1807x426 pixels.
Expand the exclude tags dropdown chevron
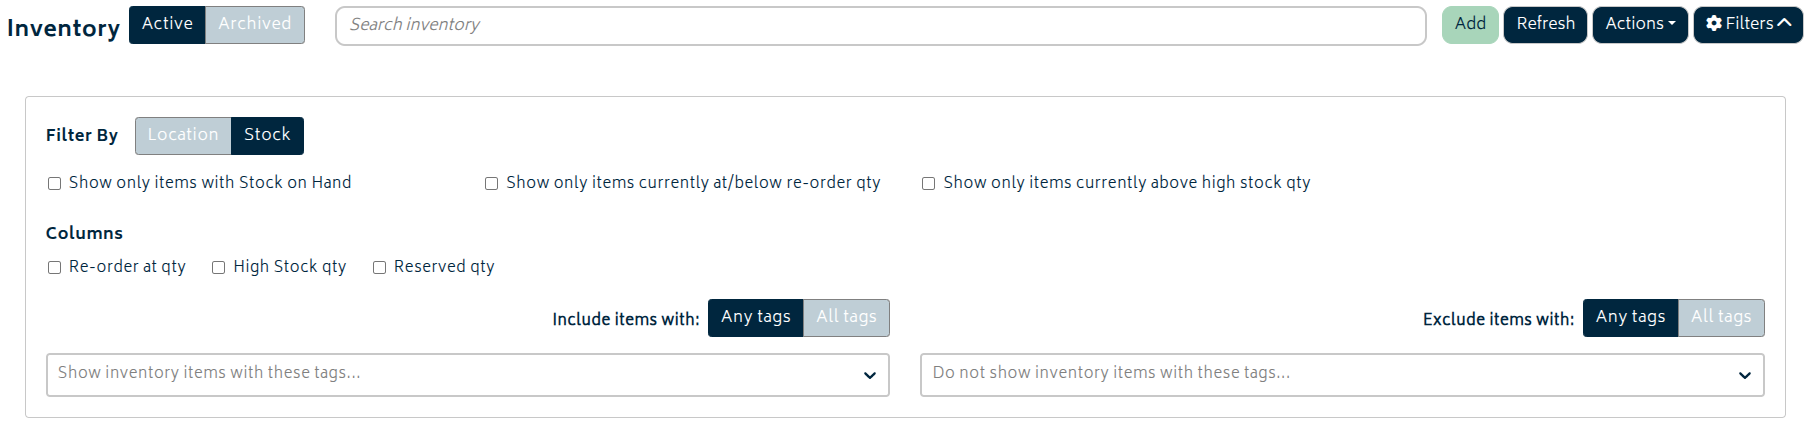pos(1744,375)
